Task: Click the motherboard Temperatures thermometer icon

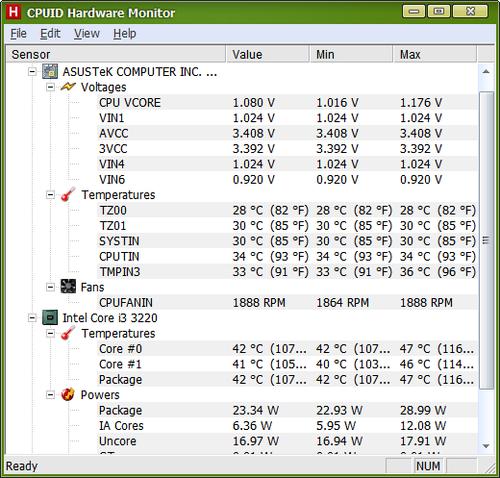Action: coord(68,195)
